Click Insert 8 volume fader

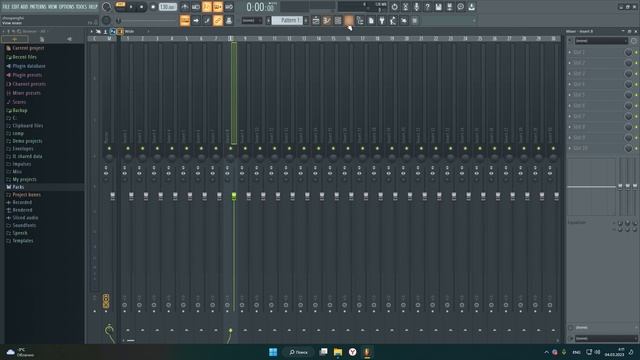click(234, 196)
